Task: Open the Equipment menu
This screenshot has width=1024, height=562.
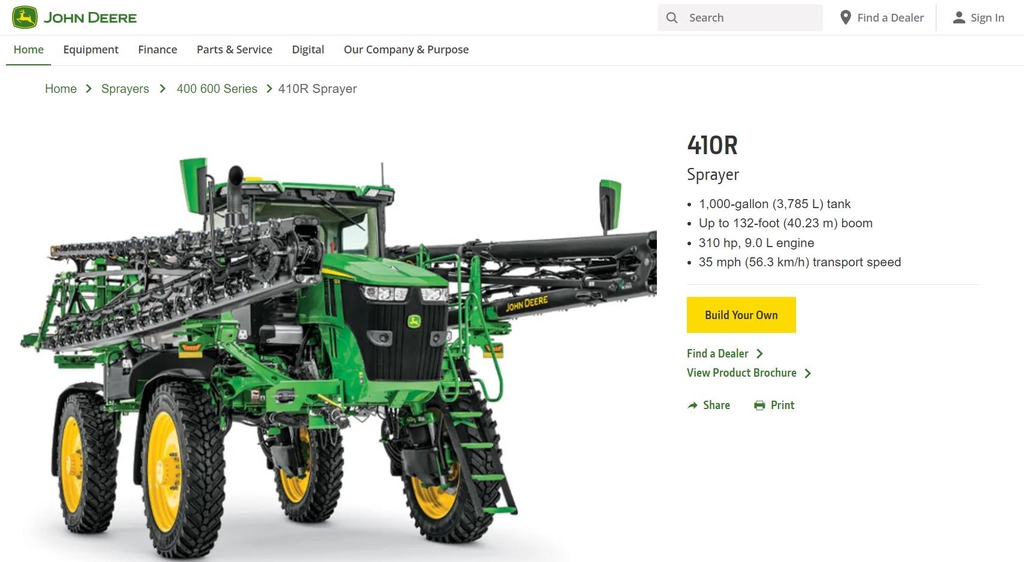Action: click(90, 50)
